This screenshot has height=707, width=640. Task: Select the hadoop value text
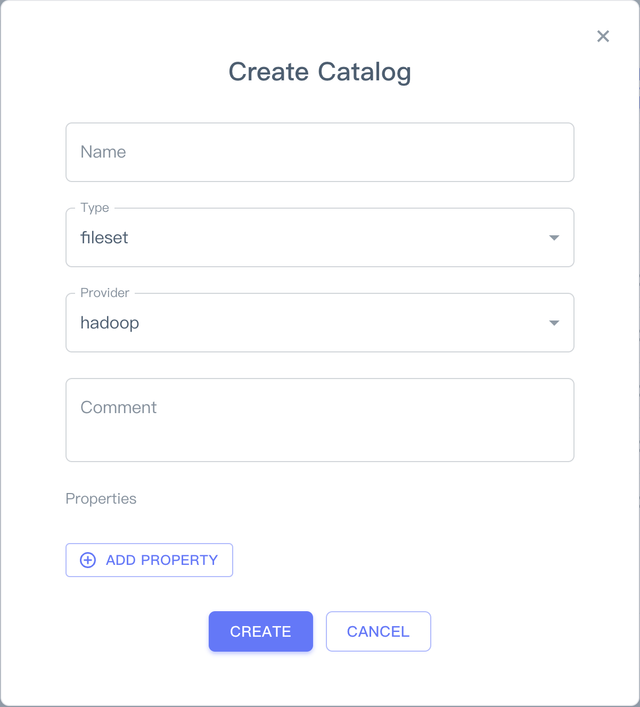(109, 323)
